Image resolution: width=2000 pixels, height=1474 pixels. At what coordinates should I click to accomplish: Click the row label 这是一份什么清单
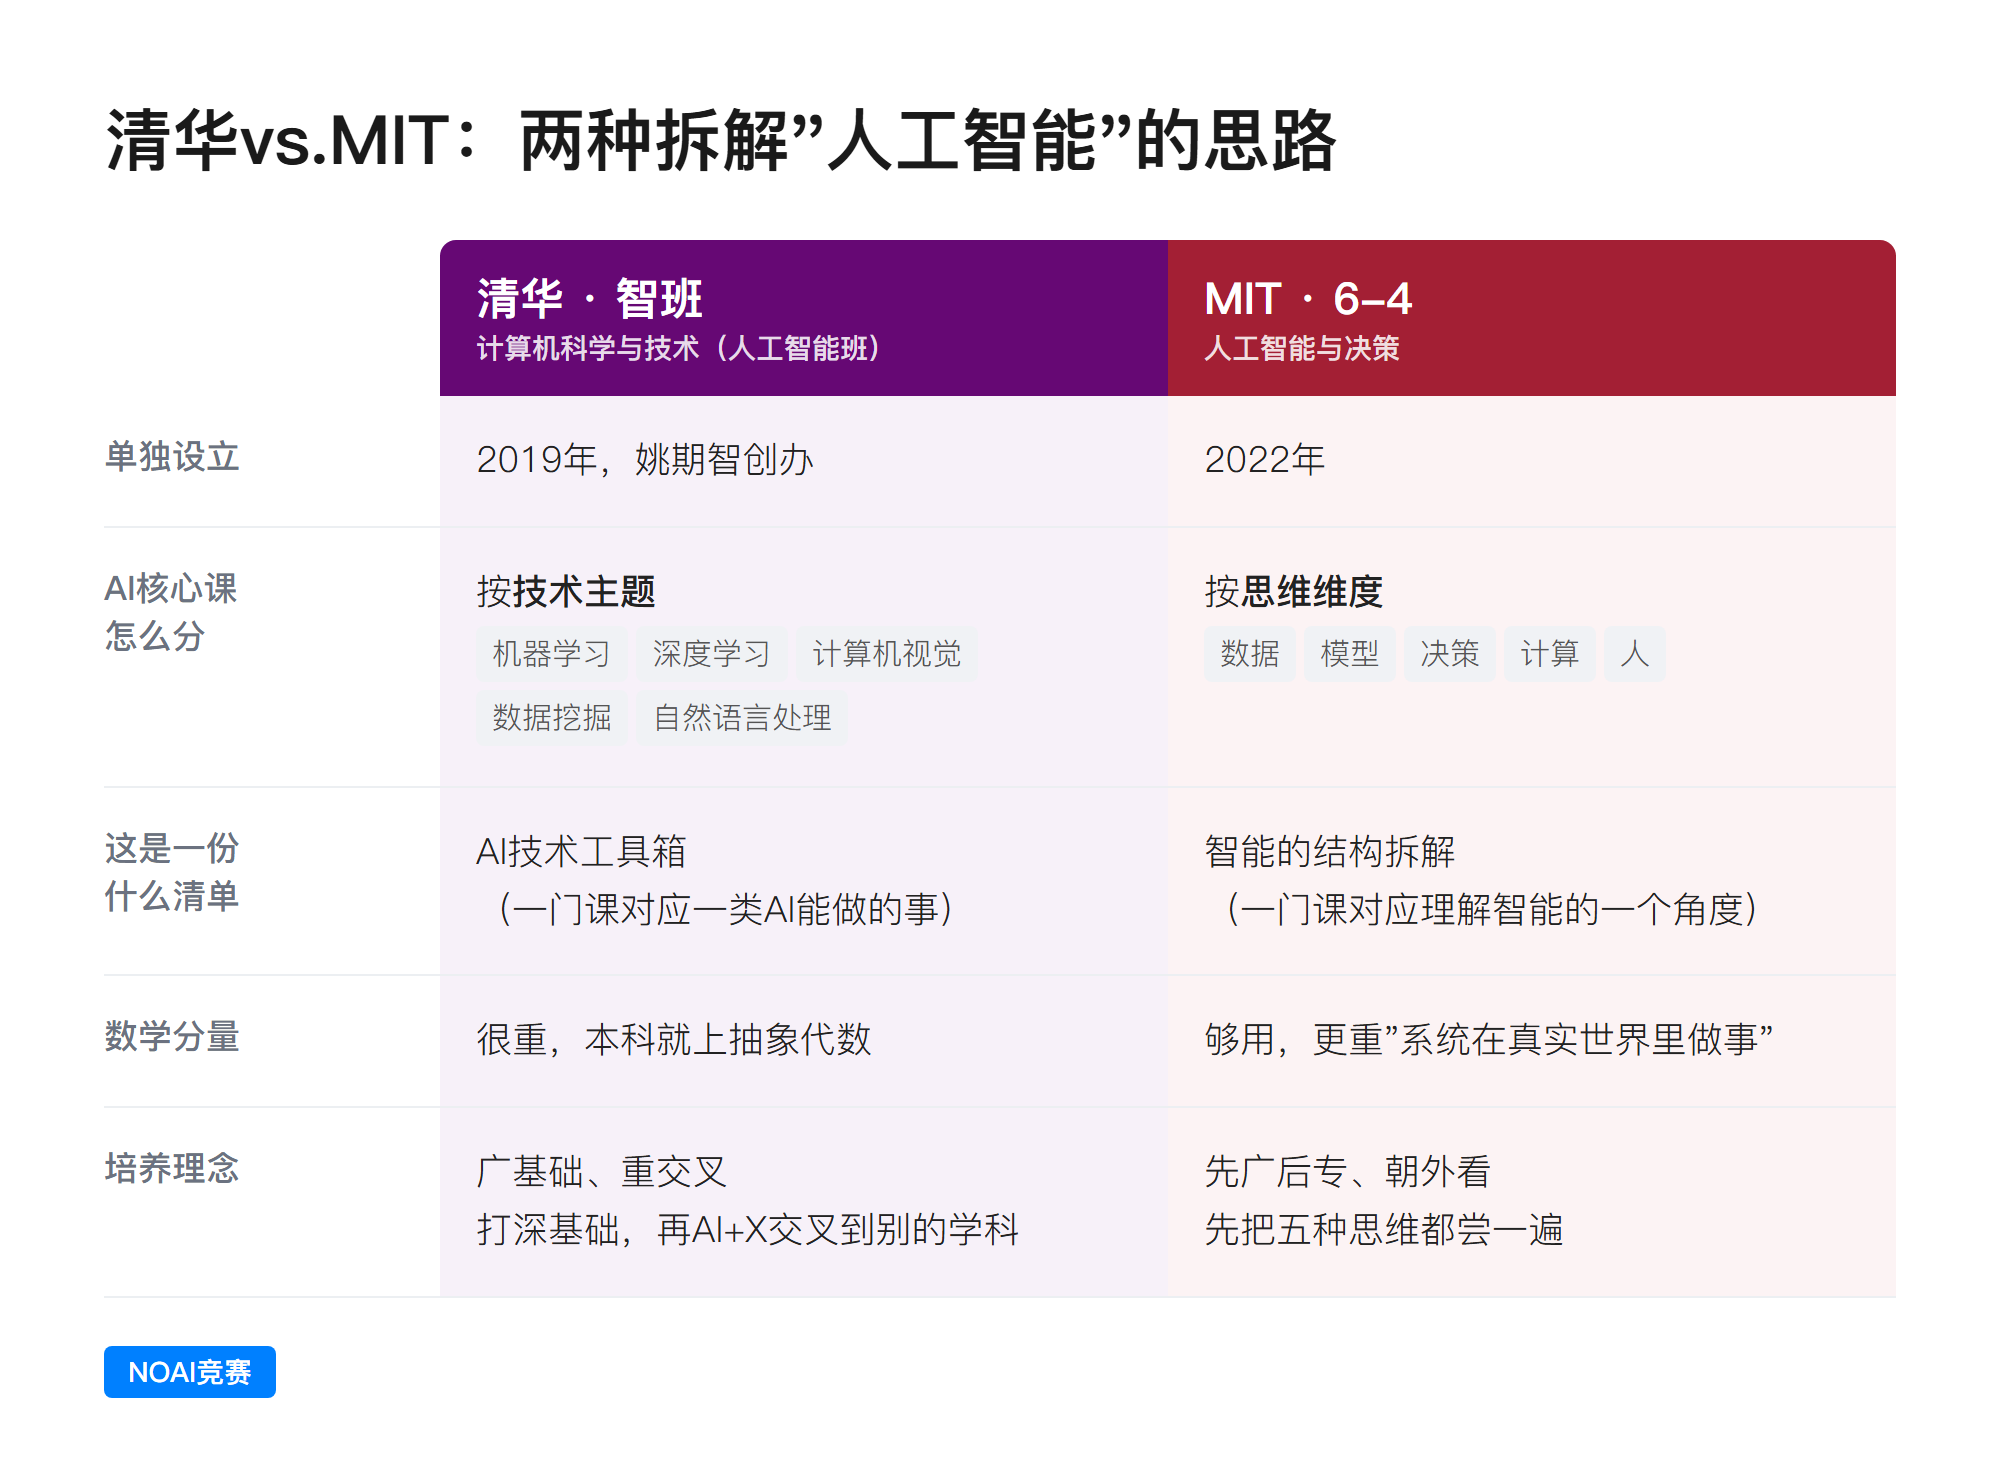click(x=172, y=872)
